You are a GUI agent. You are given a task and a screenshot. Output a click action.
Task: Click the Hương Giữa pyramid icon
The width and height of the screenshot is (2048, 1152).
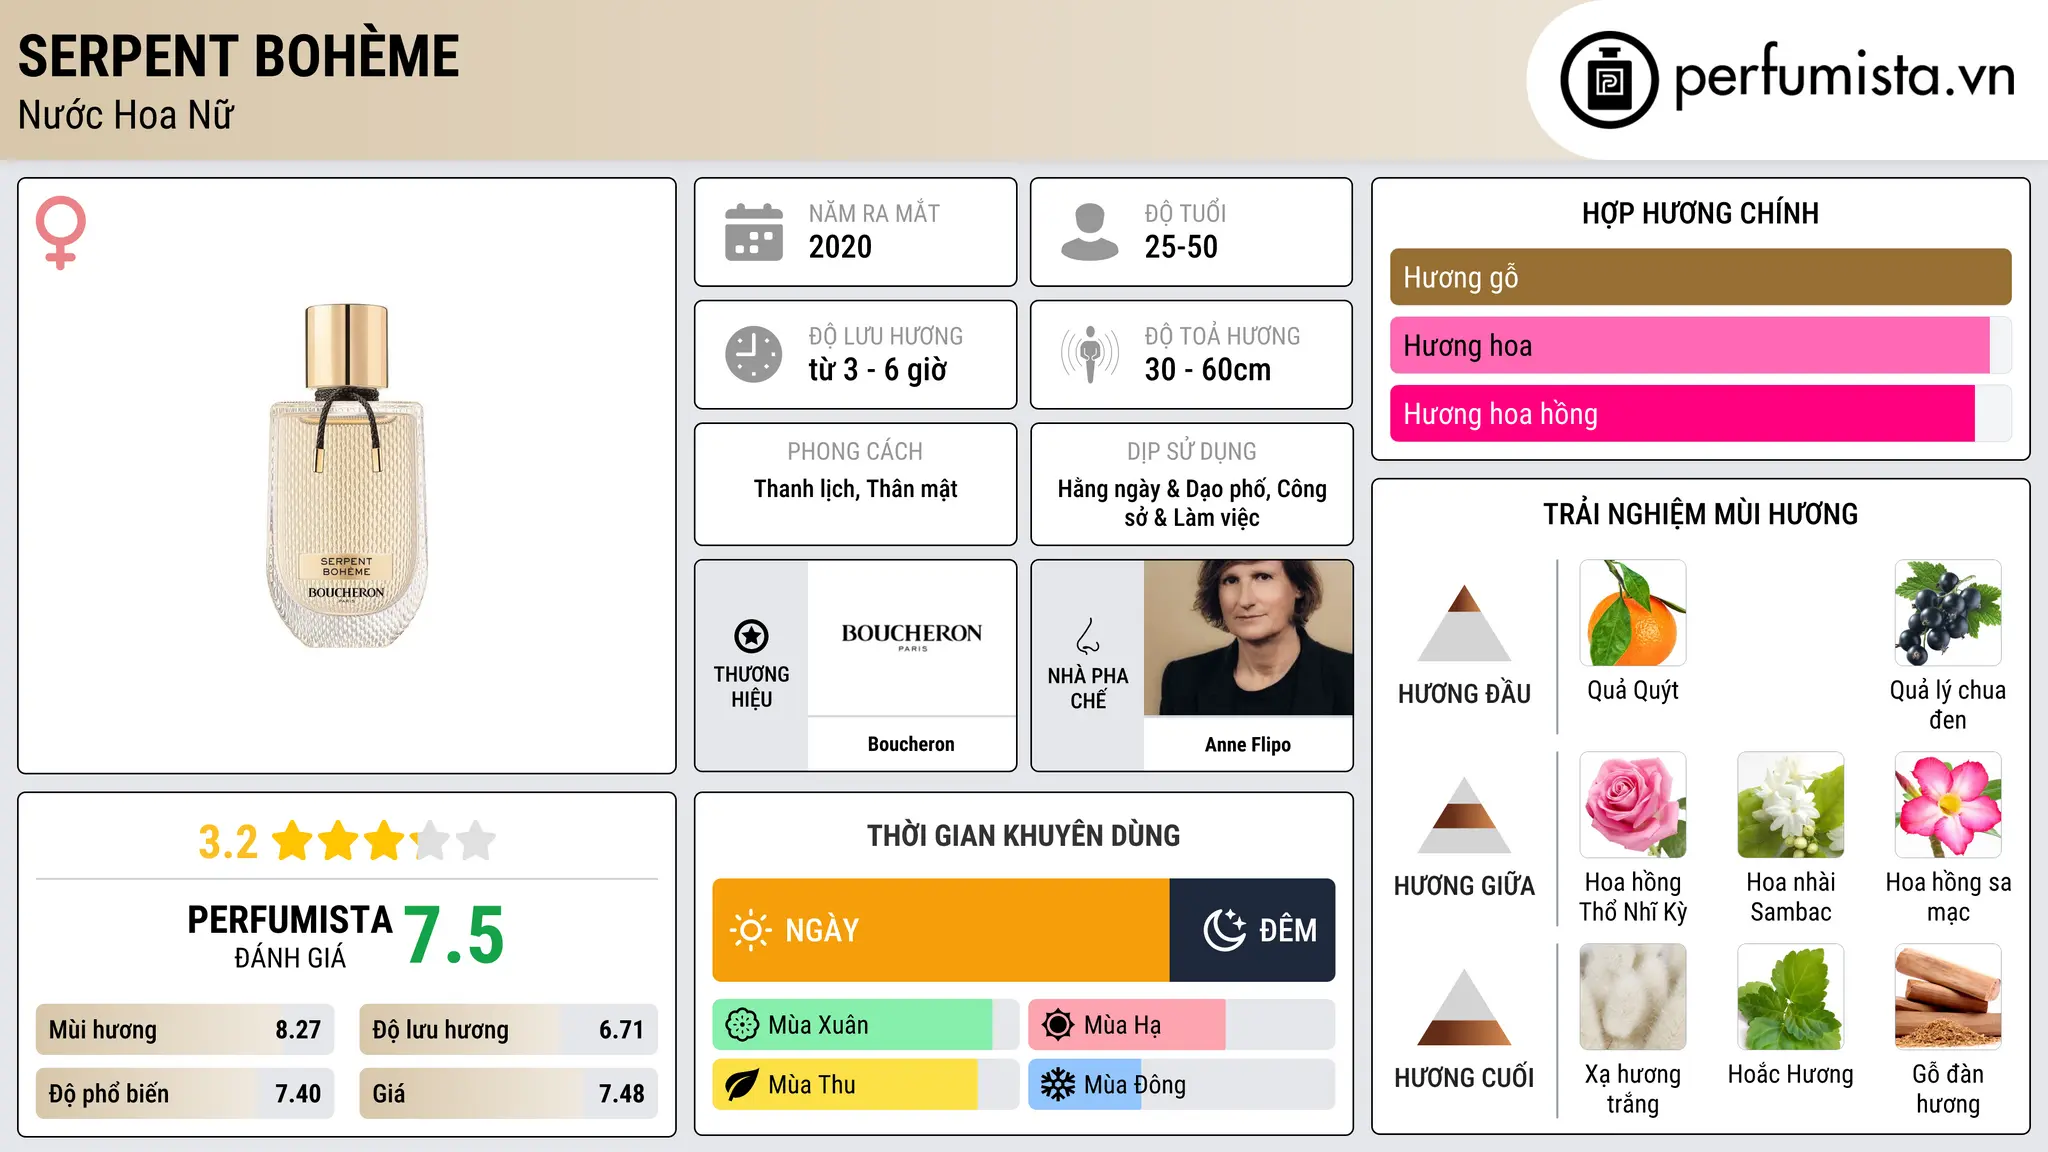1464,815
